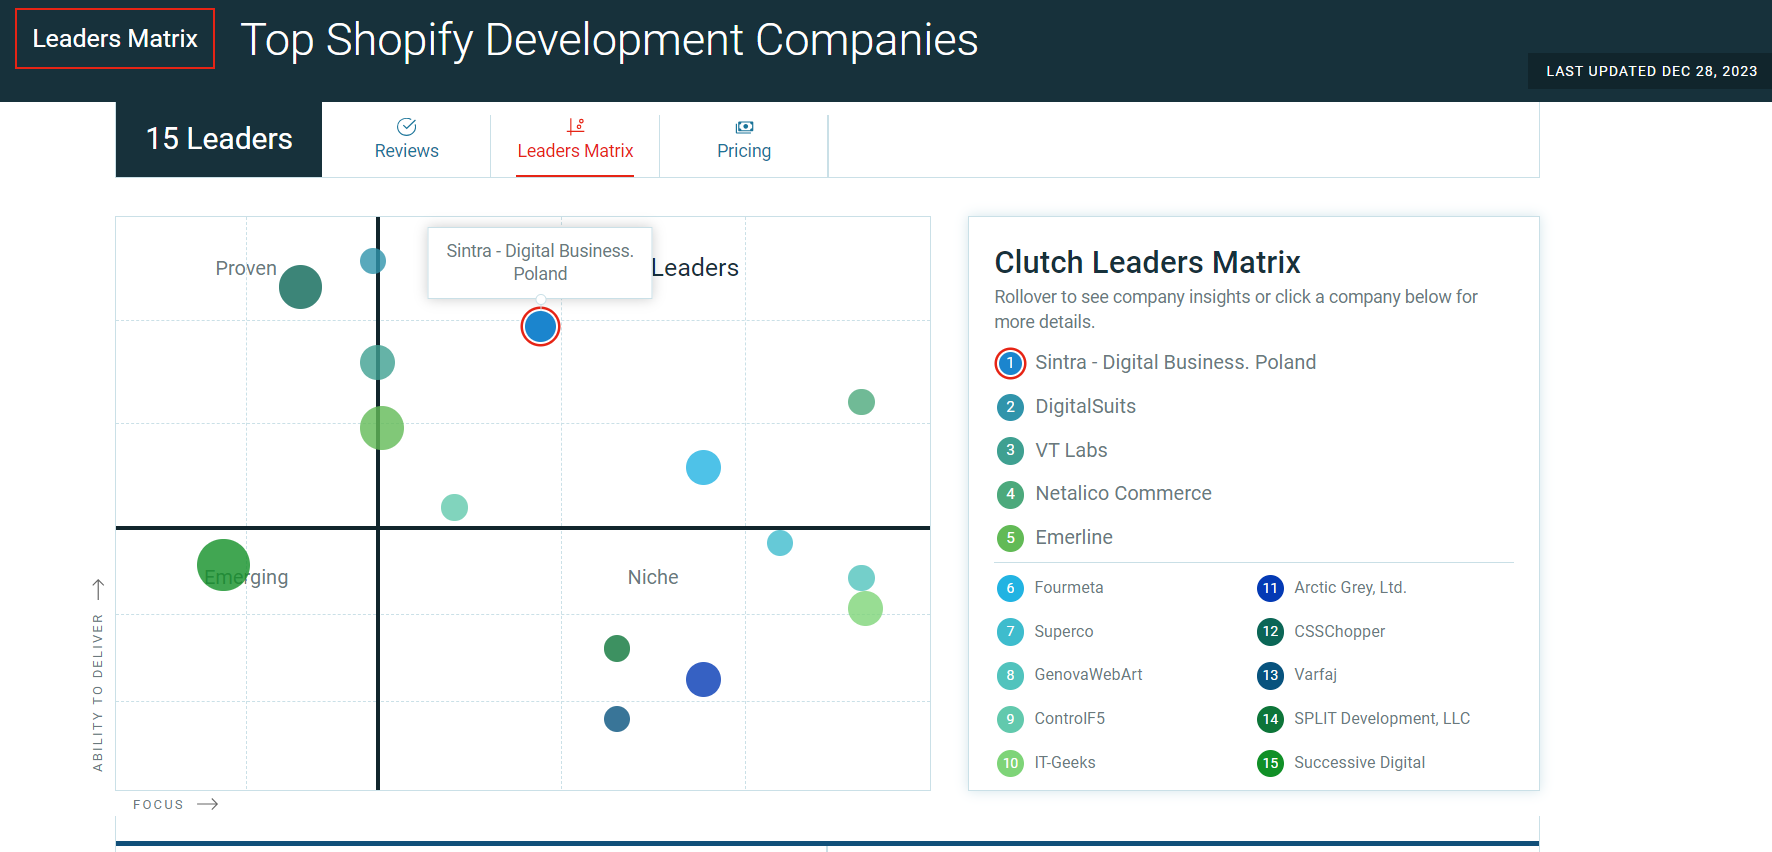
Task: Open the Netalico Commerce company link
Action: pyautogui.click(x=1123, y=493)
